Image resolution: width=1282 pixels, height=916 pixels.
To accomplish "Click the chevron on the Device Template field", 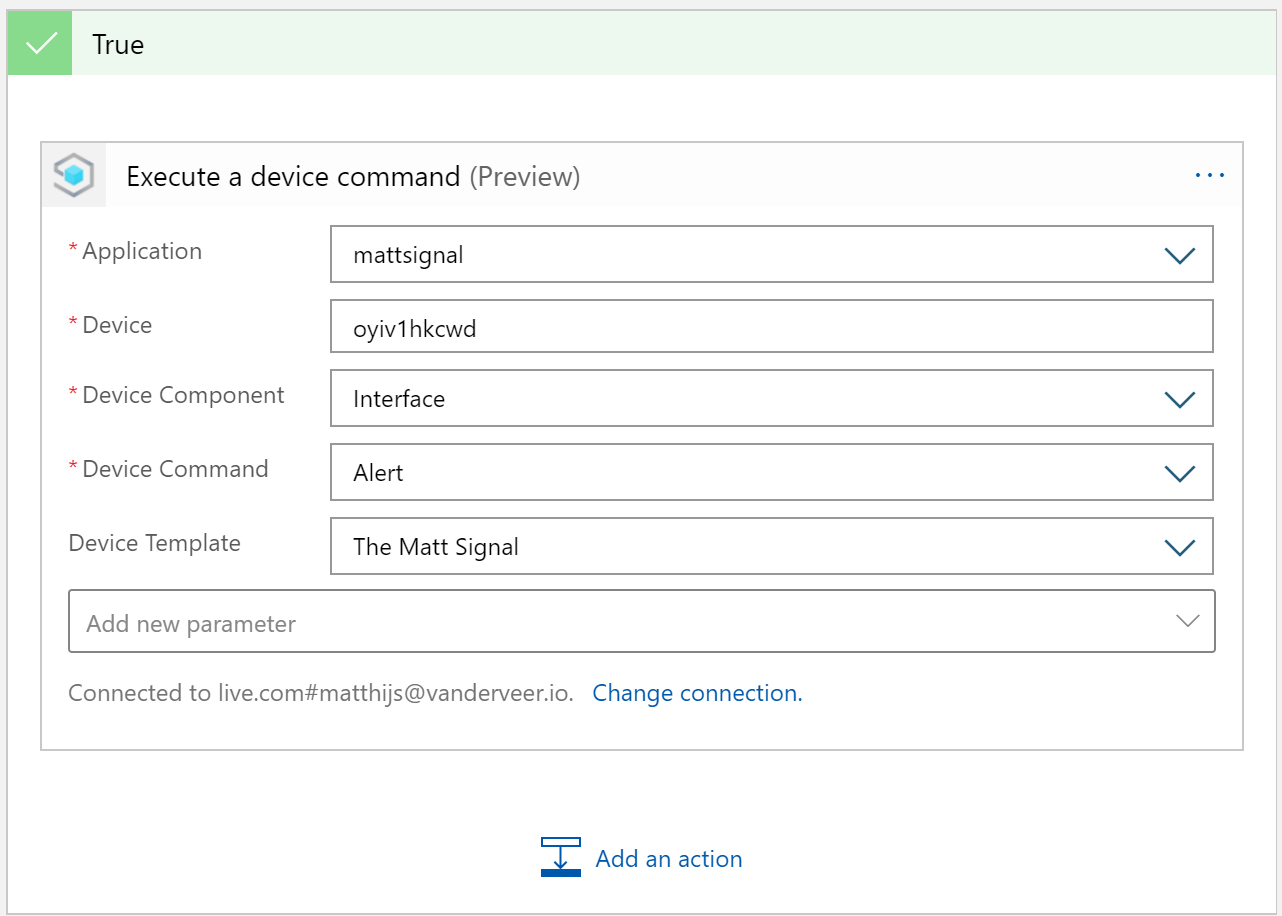I will point(1179,546).
